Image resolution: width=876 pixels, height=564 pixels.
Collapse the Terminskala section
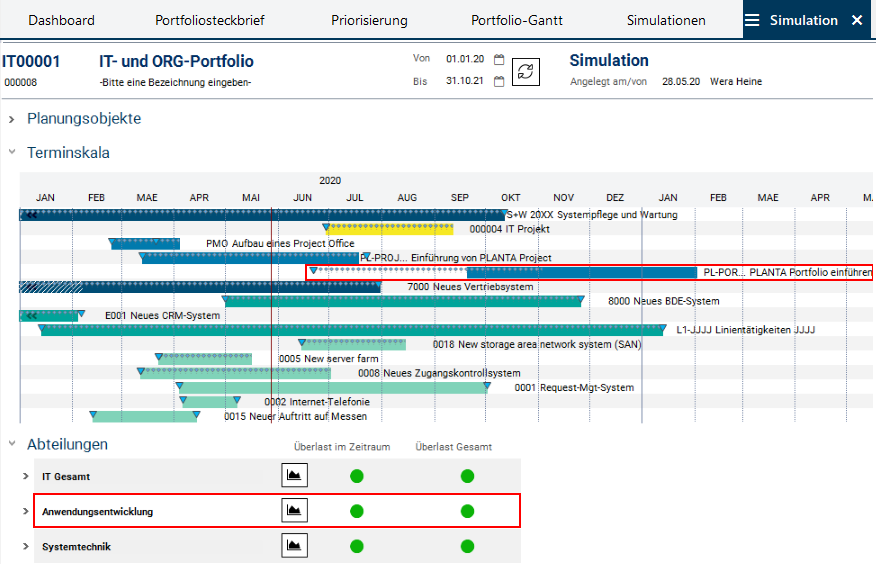pos(12,153)
